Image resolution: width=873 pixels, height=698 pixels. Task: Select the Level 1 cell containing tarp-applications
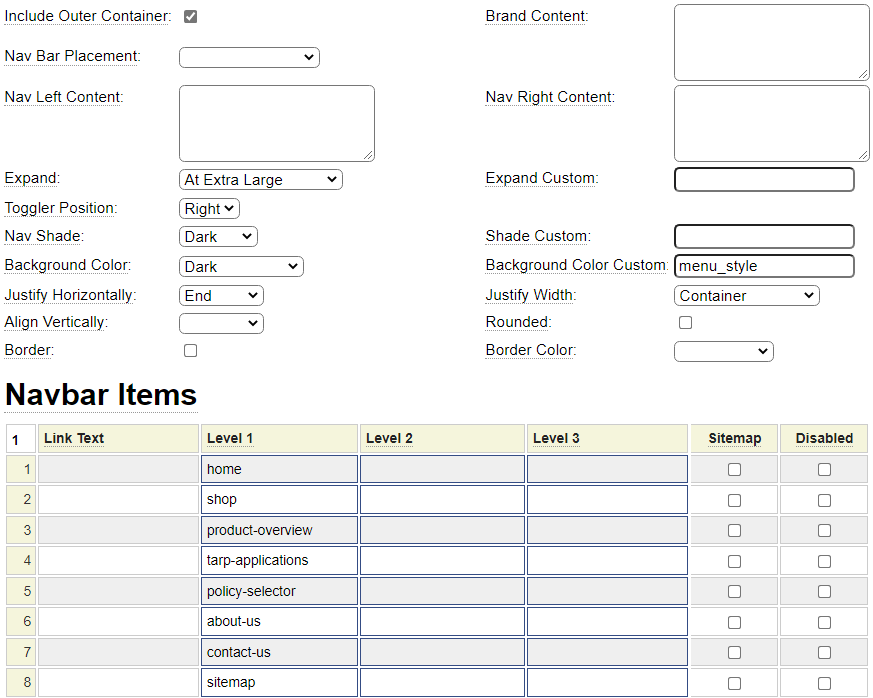pyautogui.click(x=280, y=561)
